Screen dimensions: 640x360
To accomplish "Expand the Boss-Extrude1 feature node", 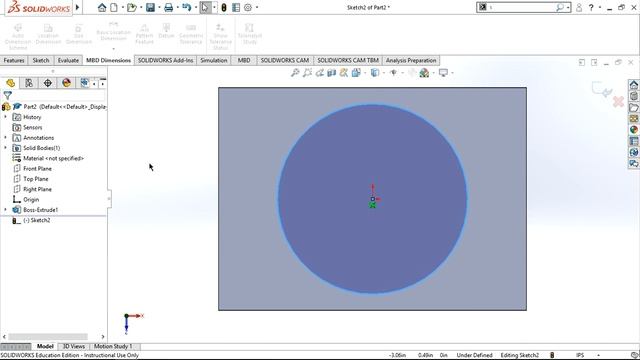I will (5, 209).
